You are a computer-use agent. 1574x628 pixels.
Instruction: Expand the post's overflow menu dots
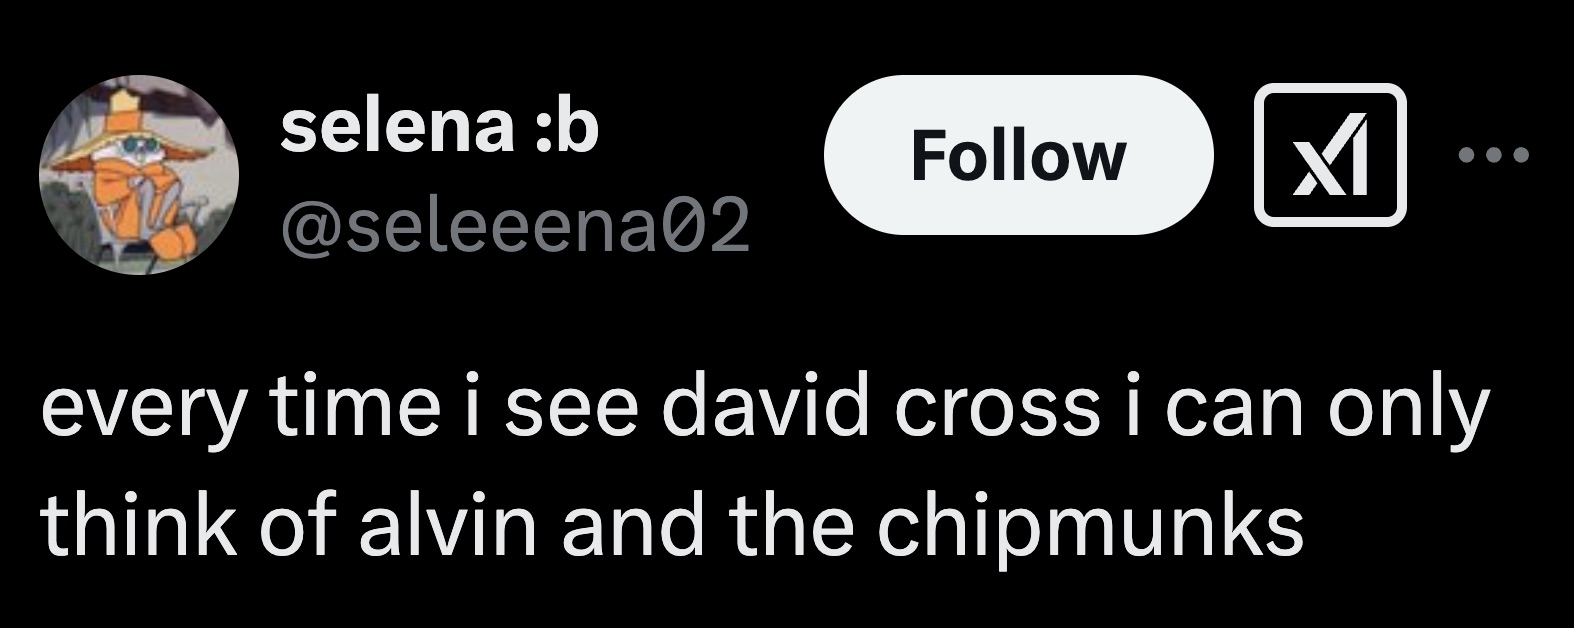point(1494,155)
